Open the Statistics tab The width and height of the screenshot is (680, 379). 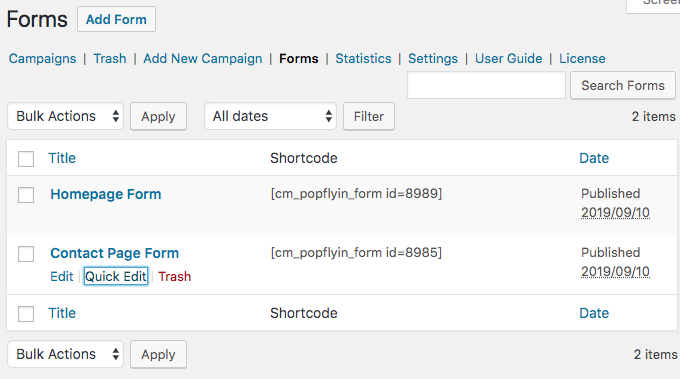coord(363,59)
